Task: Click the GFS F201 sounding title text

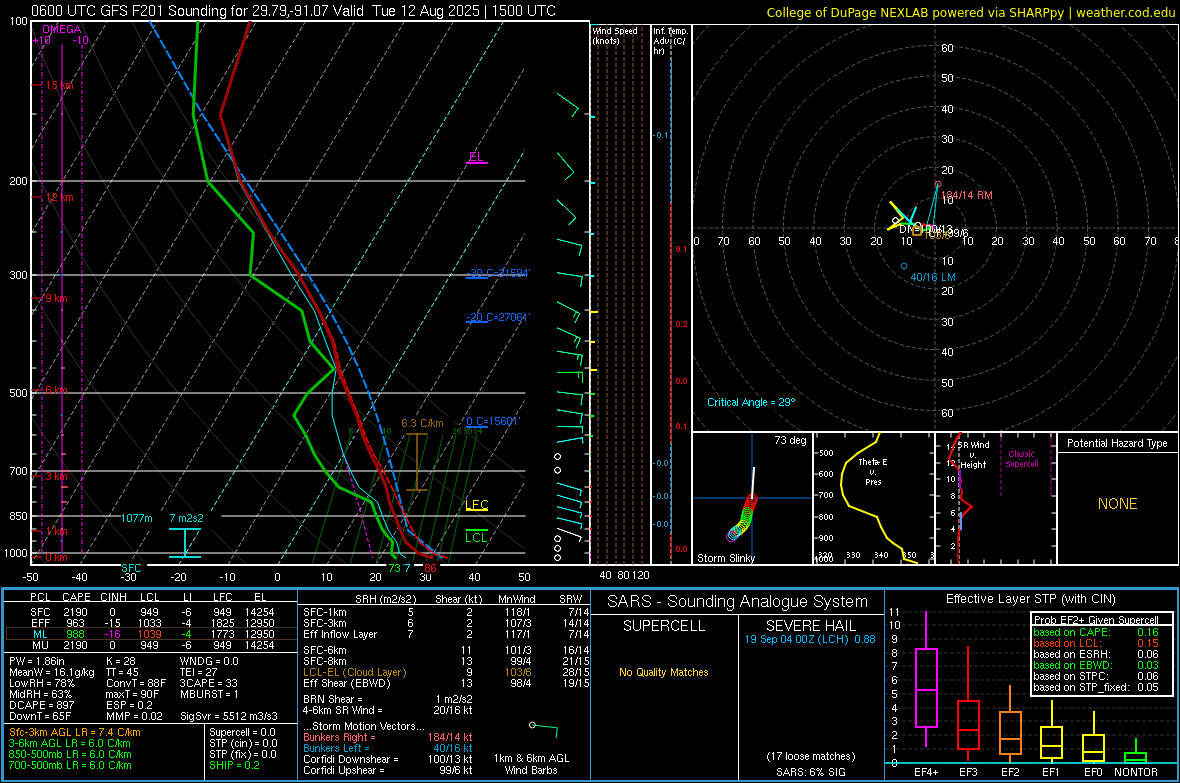Action: point(293,11)
